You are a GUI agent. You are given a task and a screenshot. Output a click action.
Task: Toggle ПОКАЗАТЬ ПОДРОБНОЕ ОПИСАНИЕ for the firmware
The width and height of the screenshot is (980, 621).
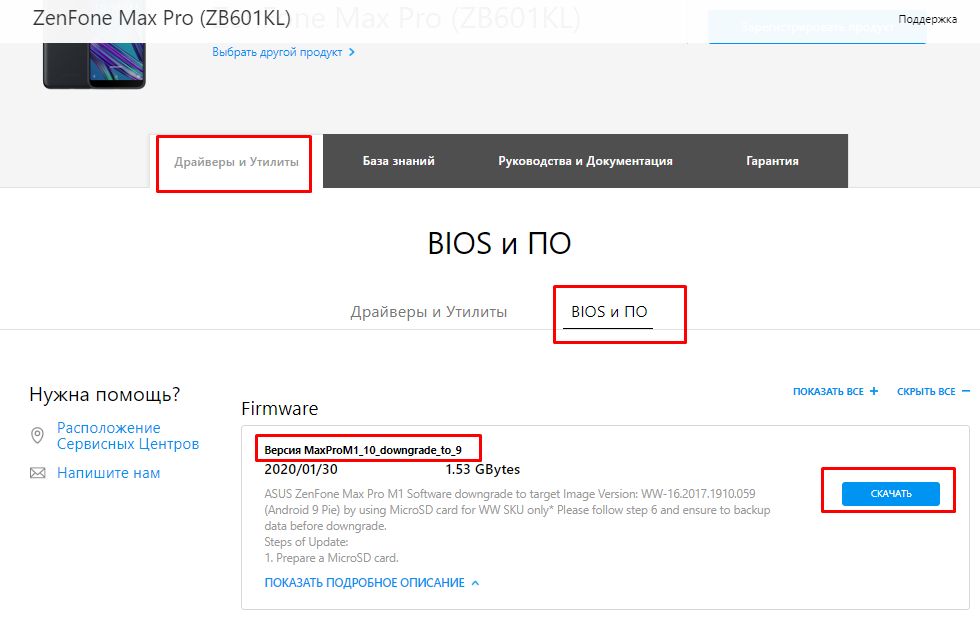click(371, 582)
